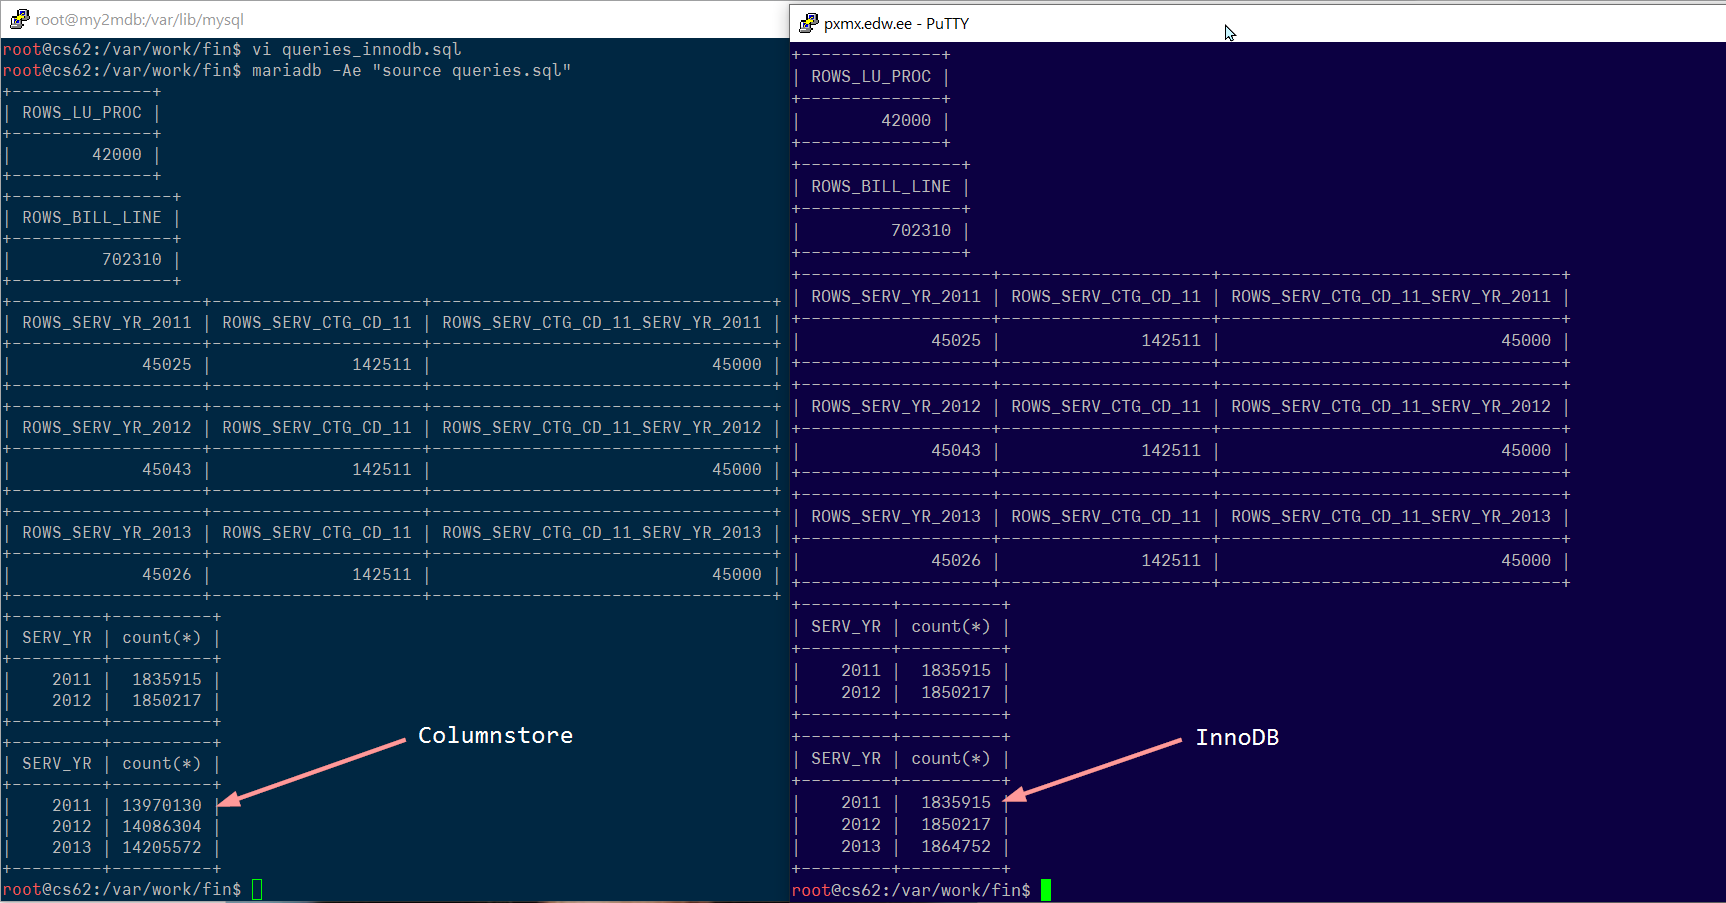Click ROWS_BILL_LINE header in the right terminal

(880, 187)
